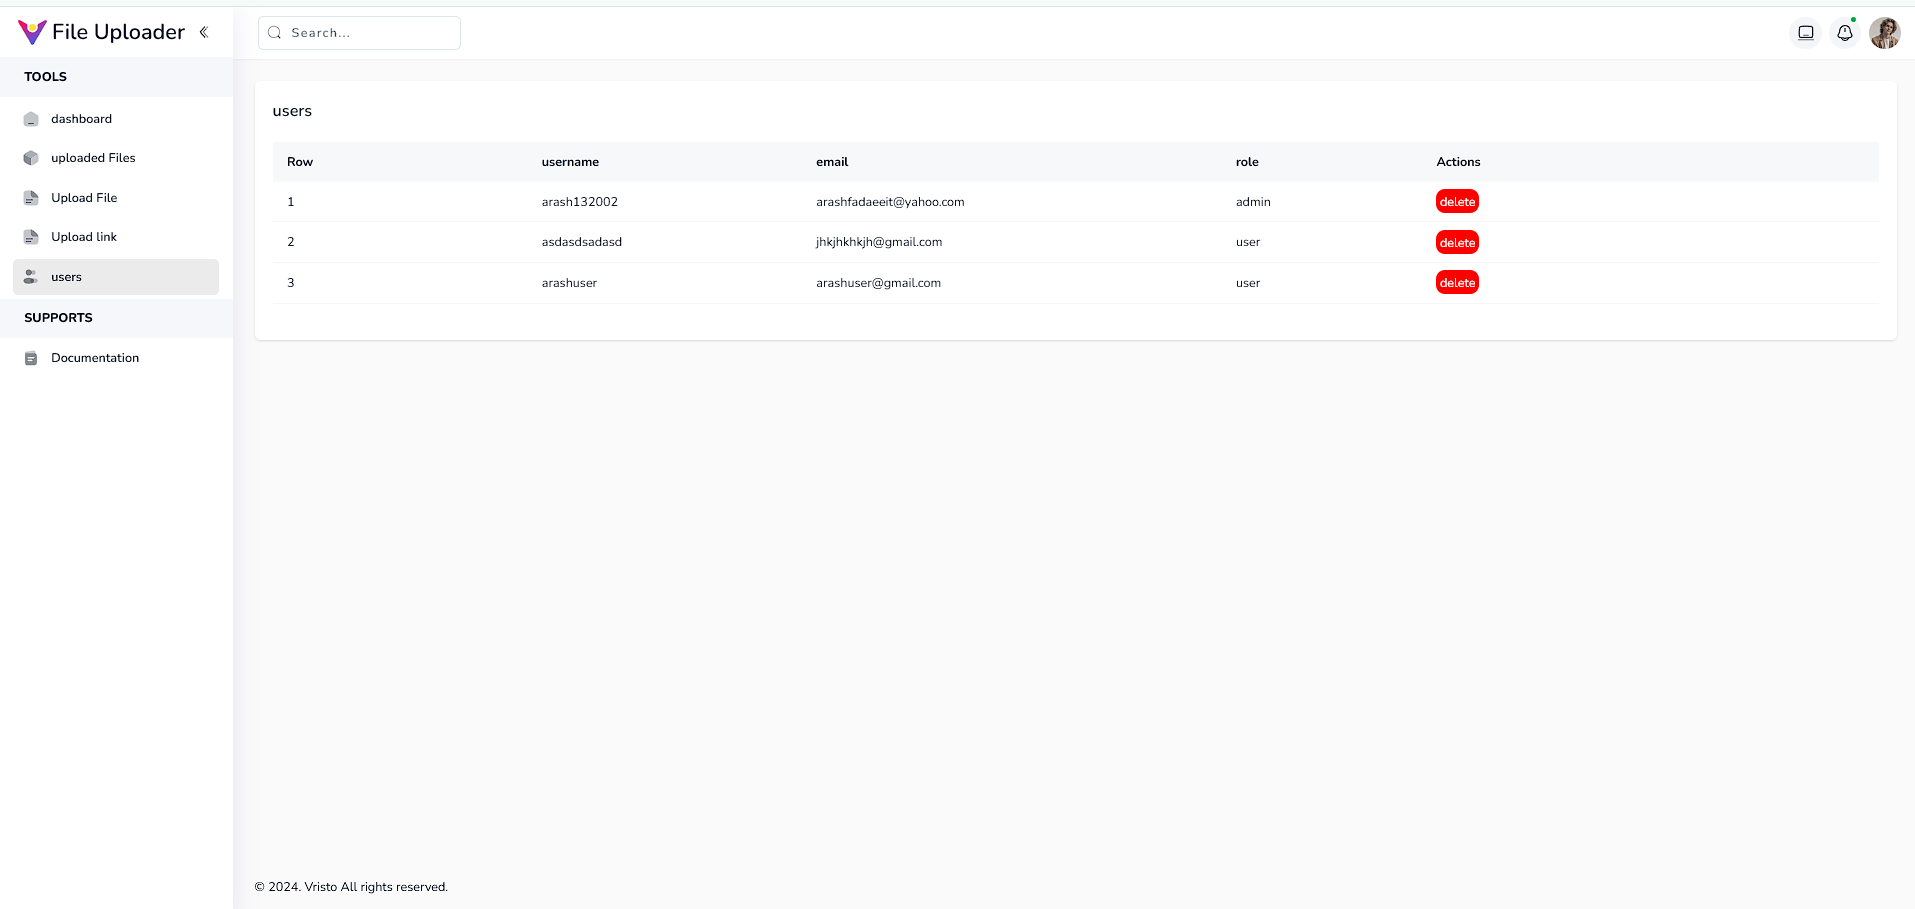Focus the Search input field
1915x909 pixels.
pyautogui.click(x=359, y=33)
